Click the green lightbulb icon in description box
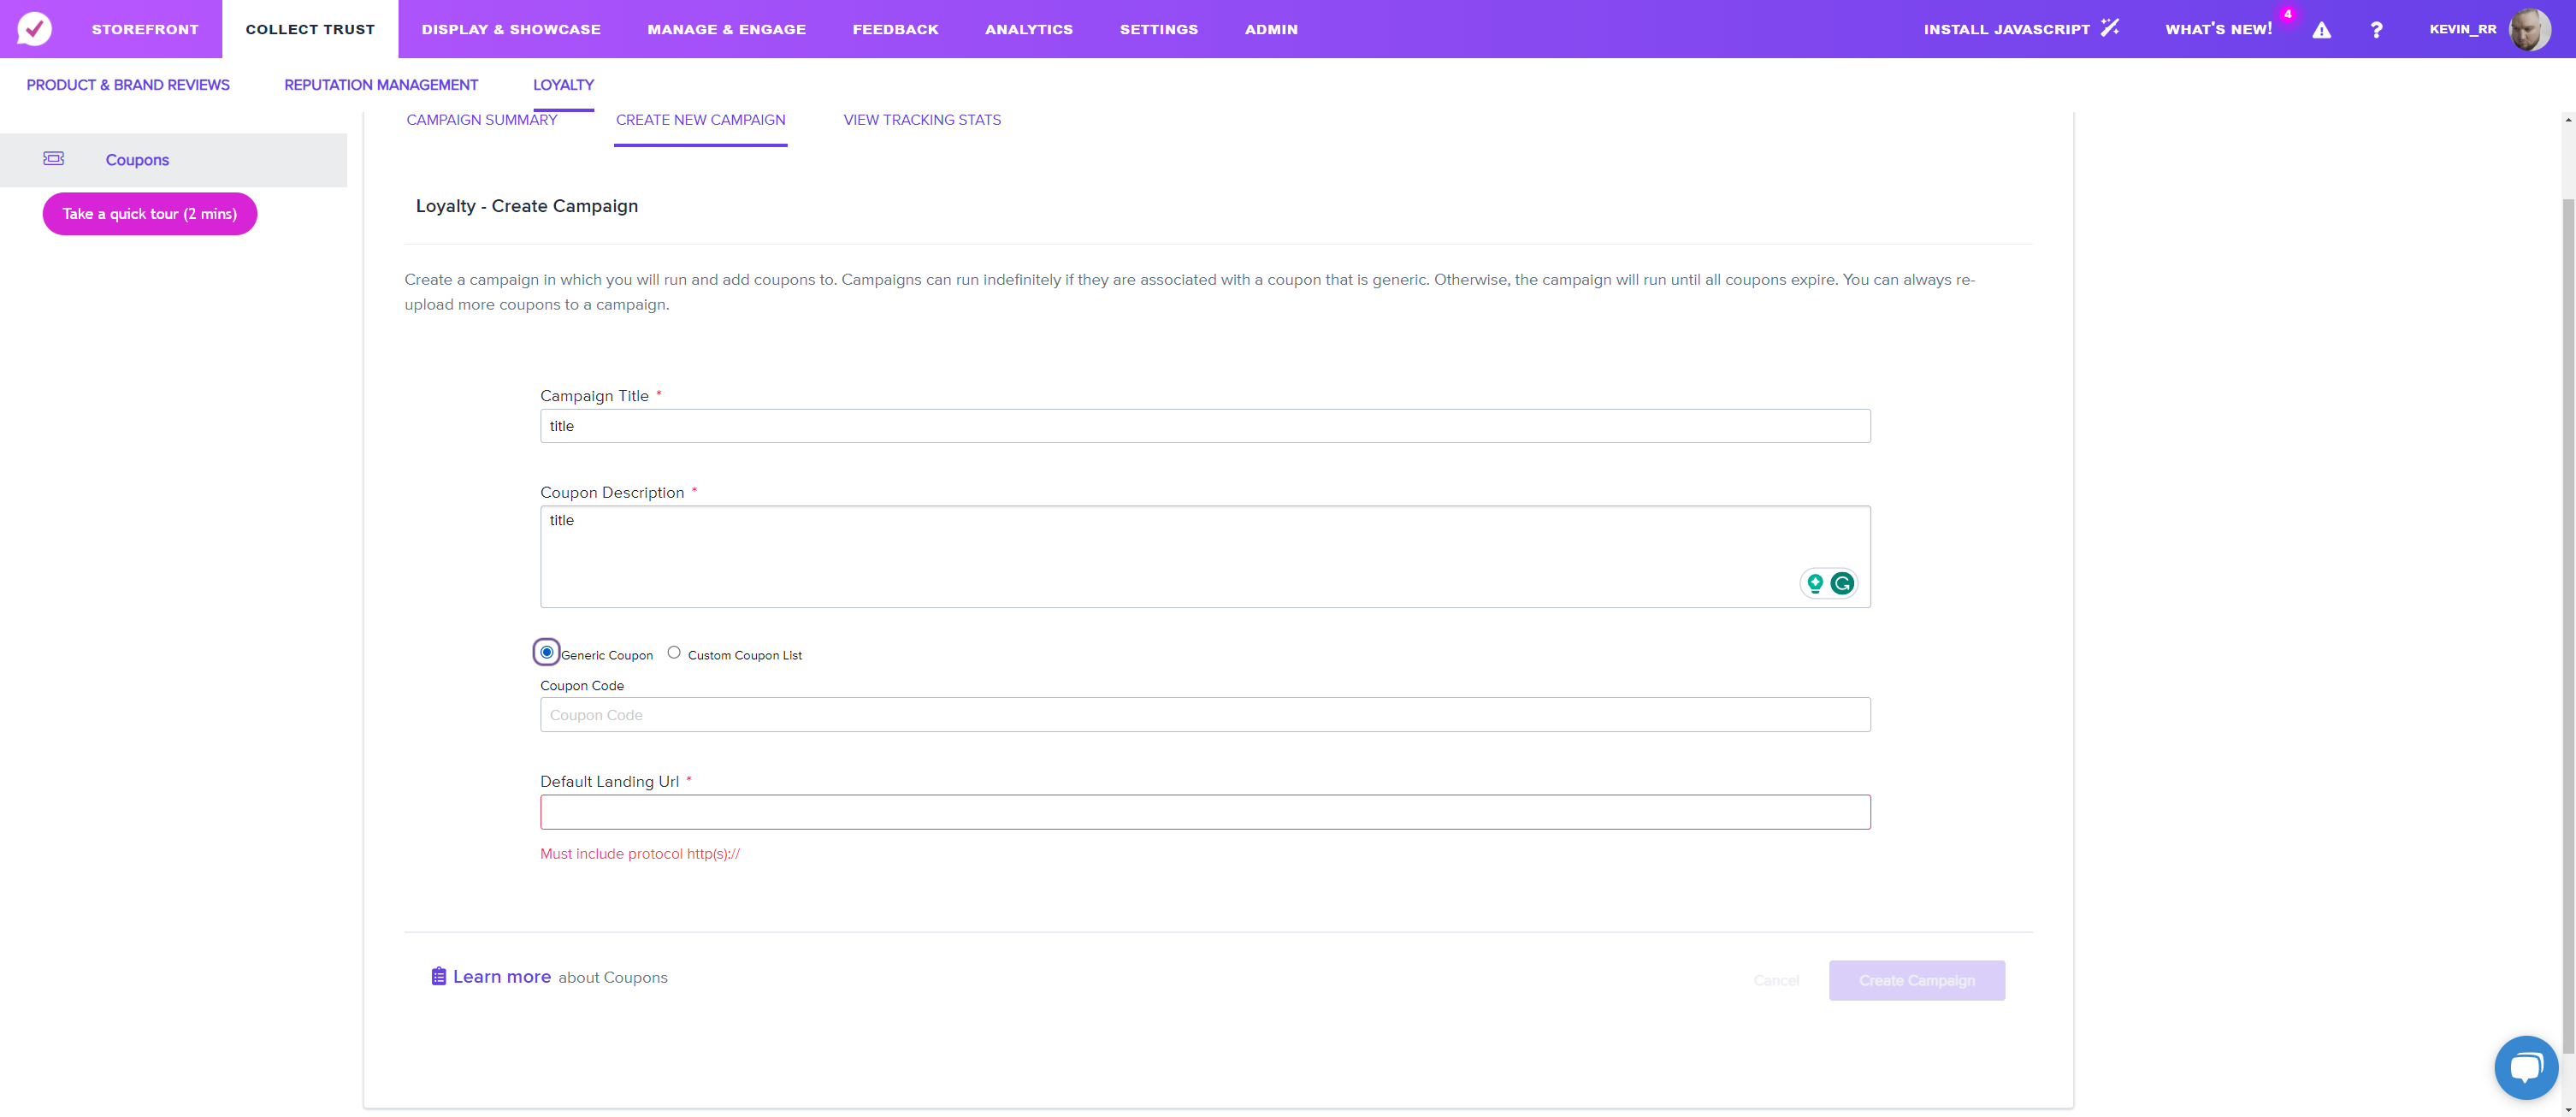Image resolution: width=2576 pixels, height=1117 pixels. click(1815, 583)
